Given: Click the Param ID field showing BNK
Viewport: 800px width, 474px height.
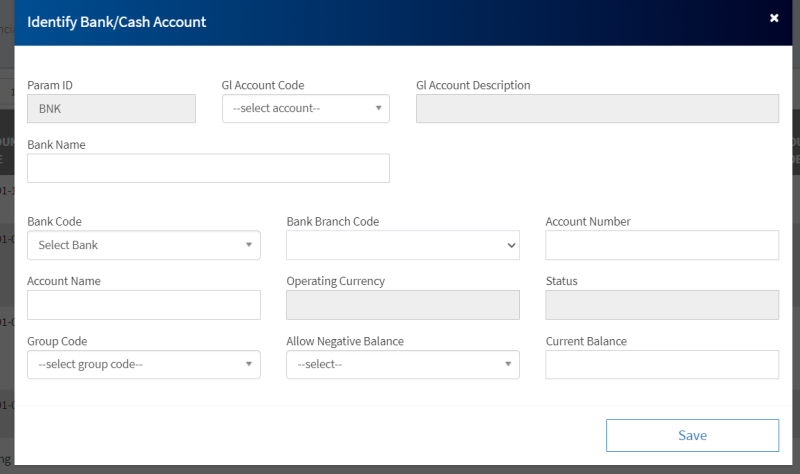Looking at the screenshot, I should click(111, 108).
